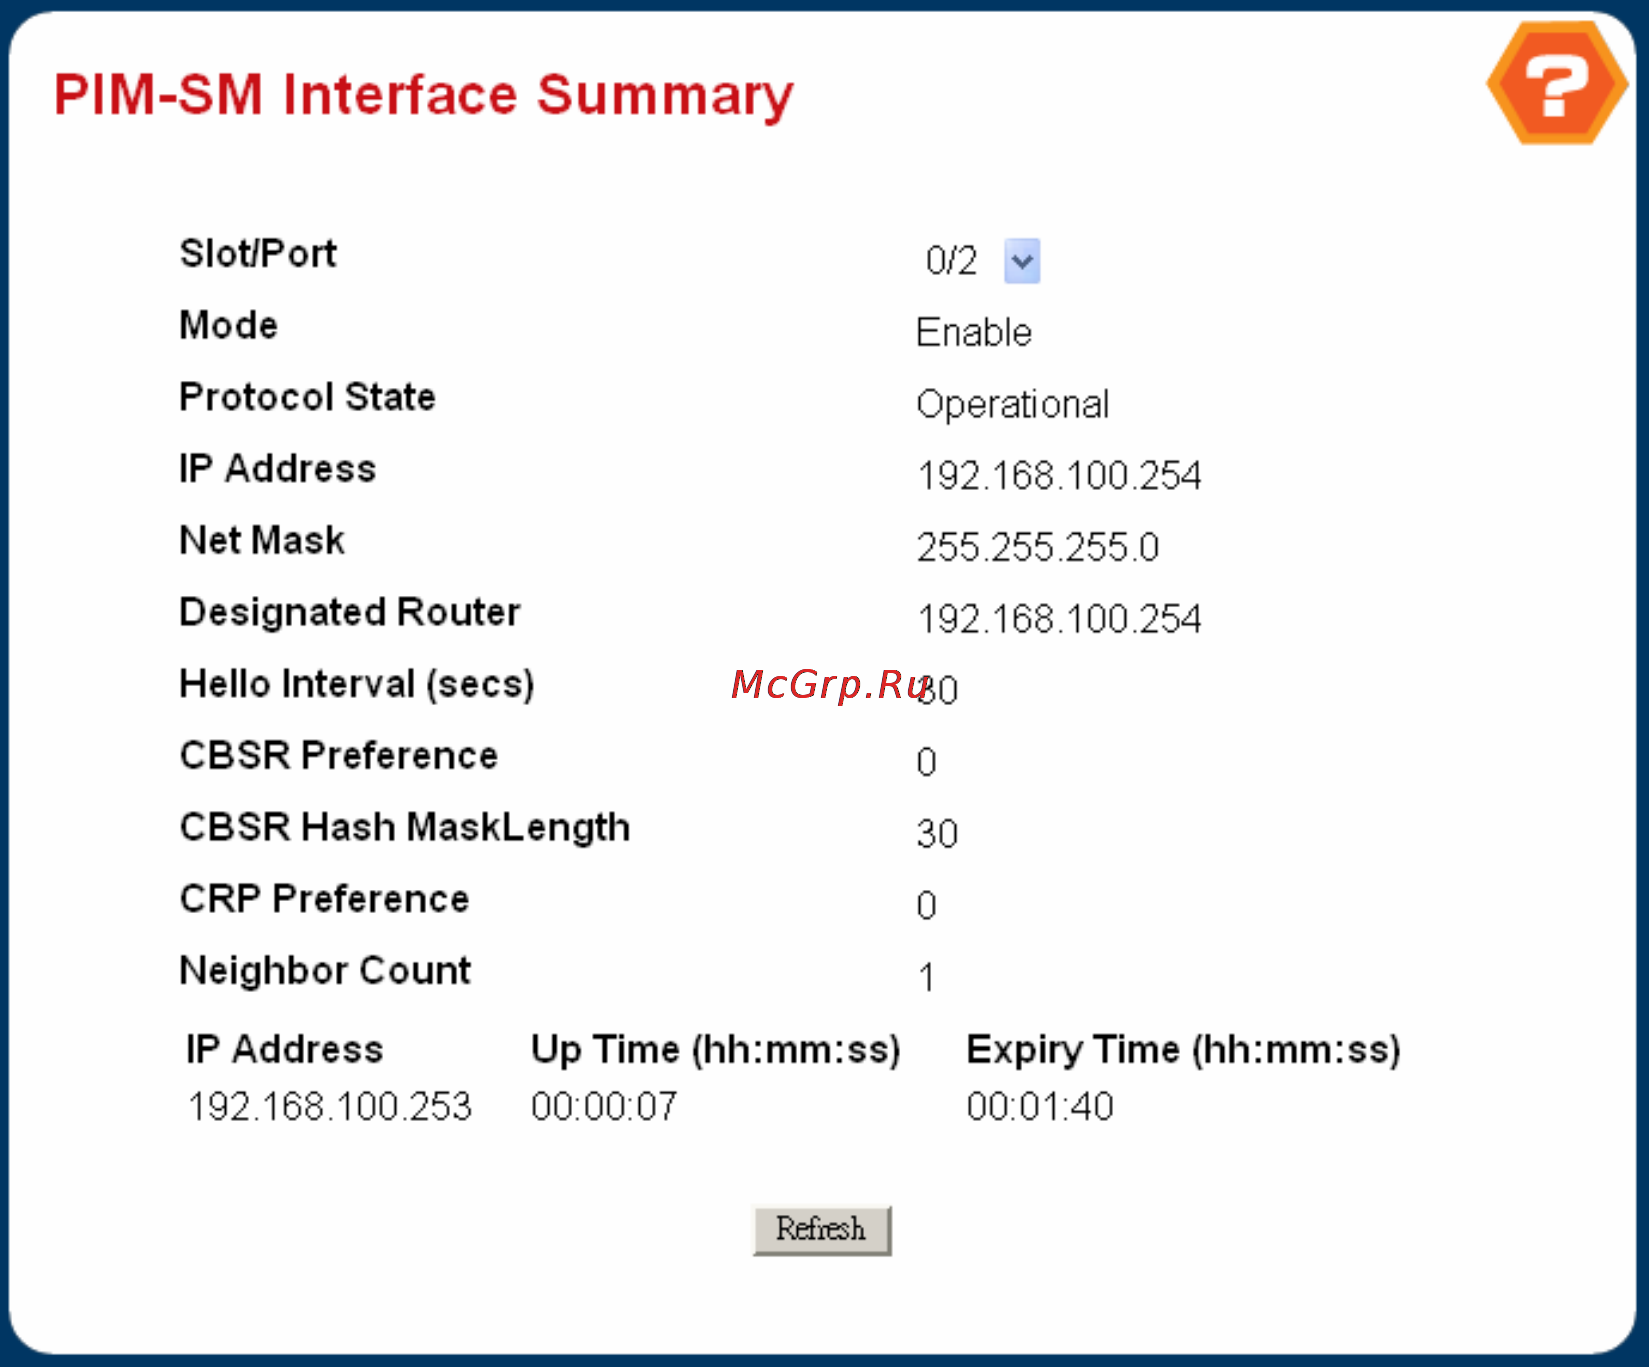1649x1367 pixels.
Task: Click the 'Designated Router' label
Action: (x=350, y=612)
